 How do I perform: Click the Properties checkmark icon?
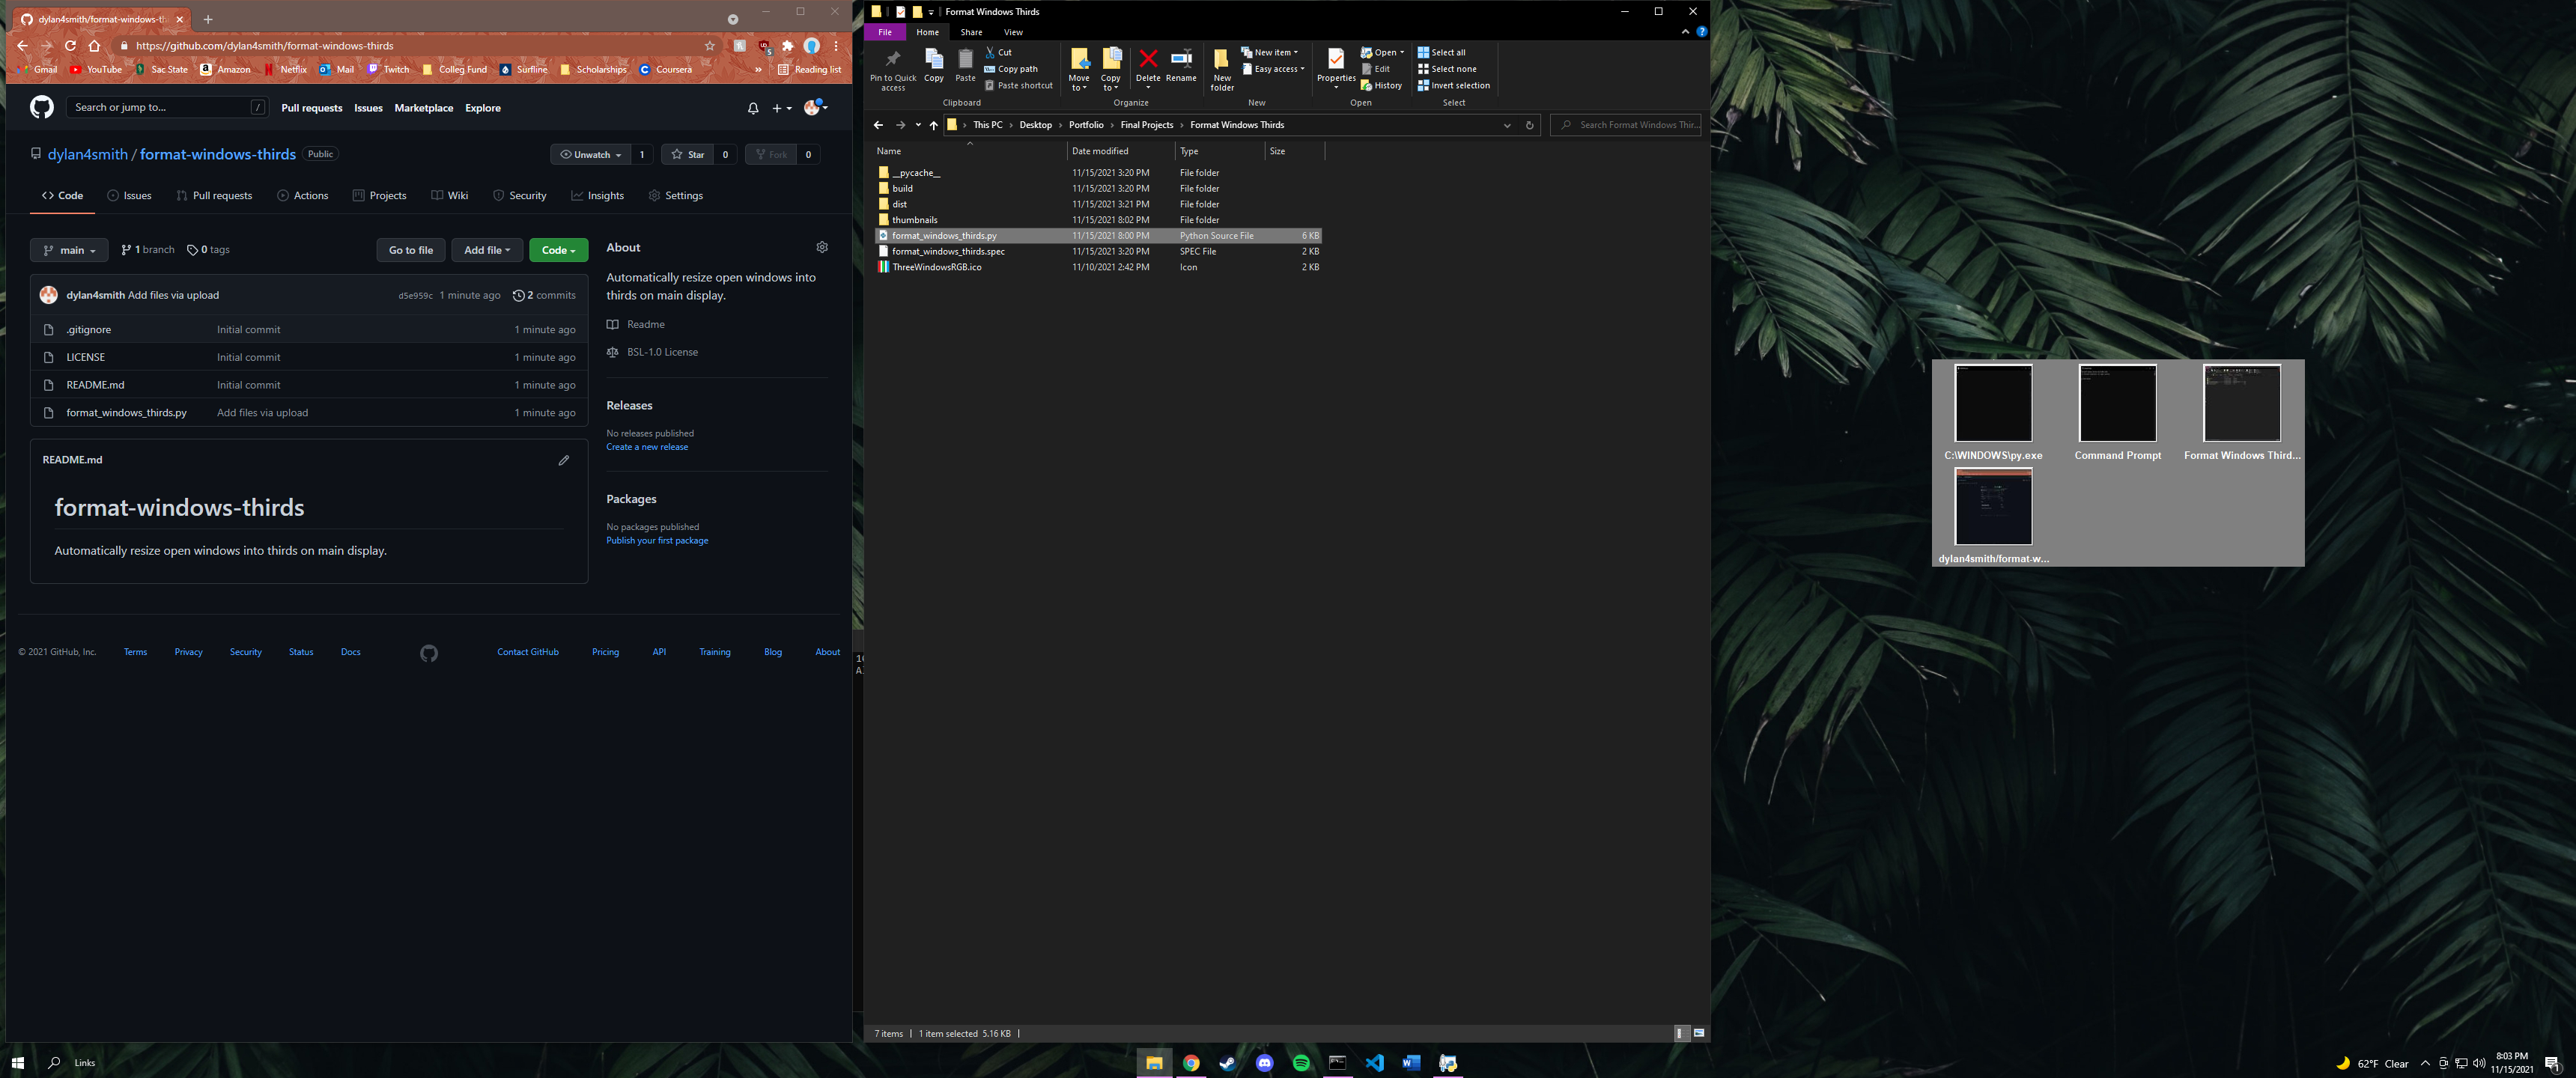pos(1336,59)
